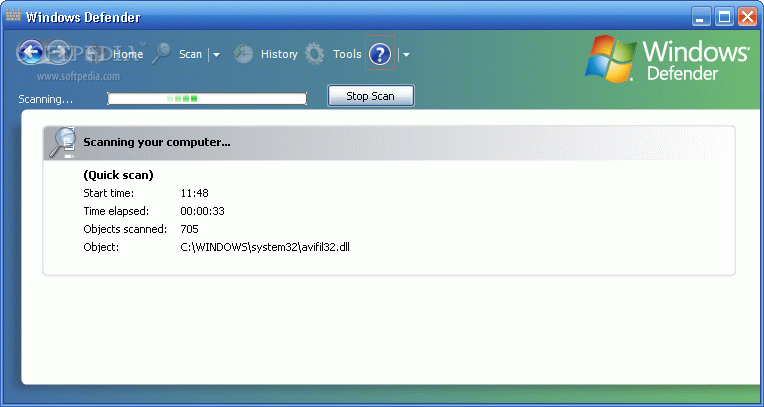Expand the Help options dropdown arrow

405,55
